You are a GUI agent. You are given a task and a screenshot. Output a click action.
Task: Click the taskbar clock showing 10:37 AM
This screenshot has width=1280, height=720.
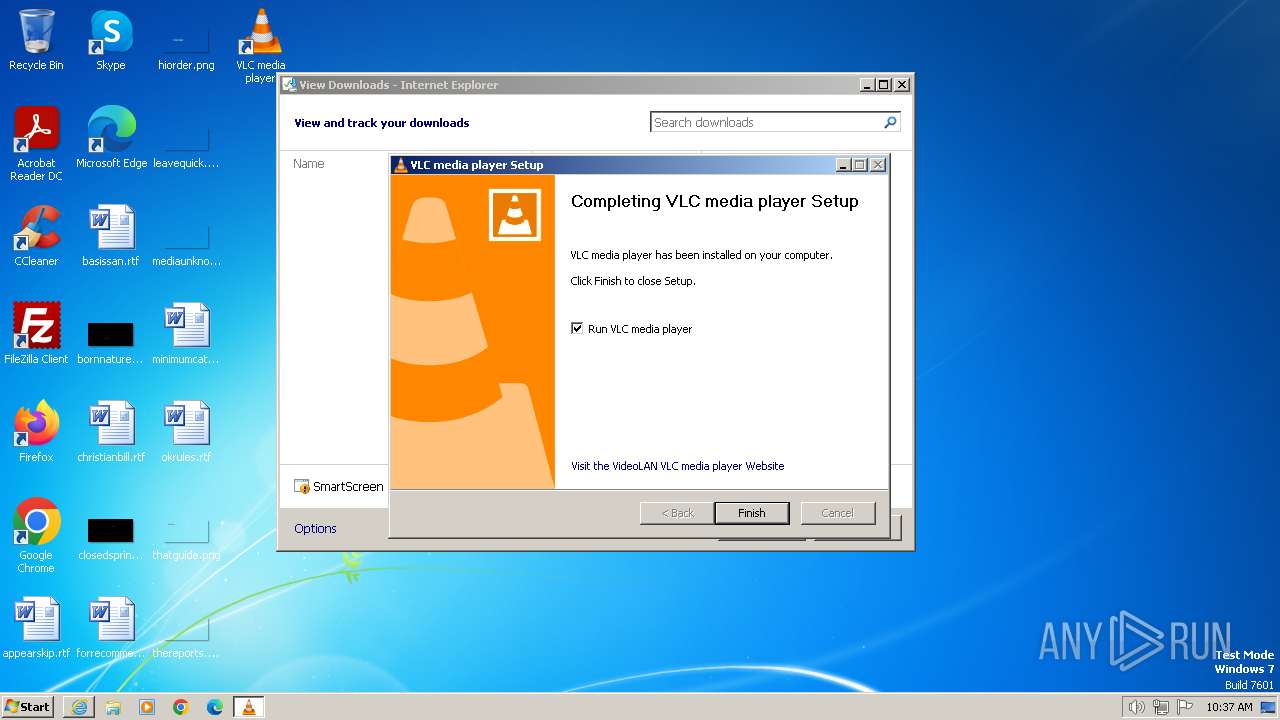pyautogui.click(x=1229, y=707)
